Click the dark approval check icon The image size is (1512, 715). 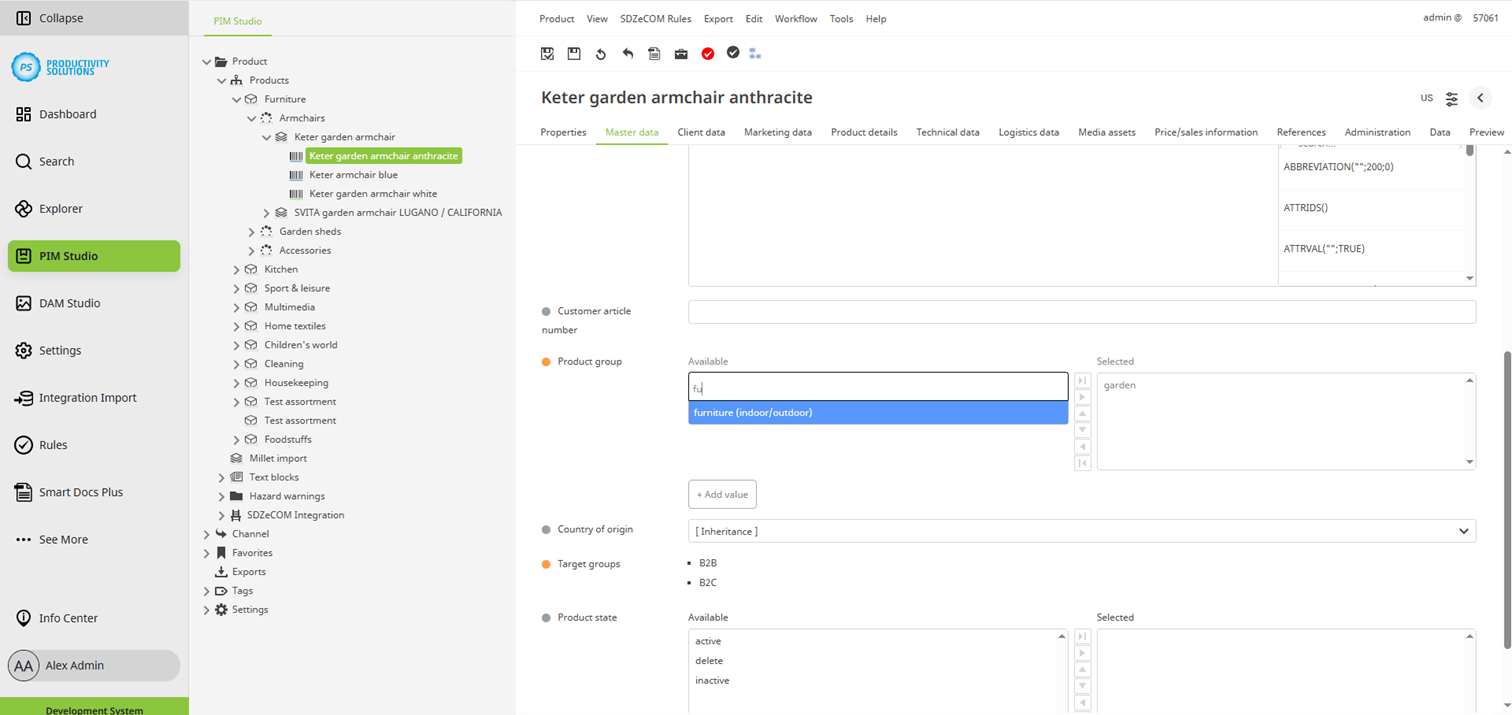733,54
